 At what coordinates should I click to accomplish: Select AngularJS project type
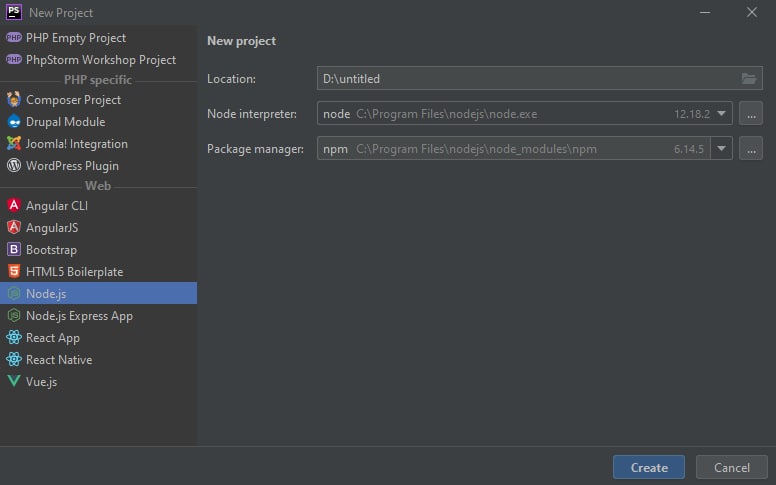(98, 227)
